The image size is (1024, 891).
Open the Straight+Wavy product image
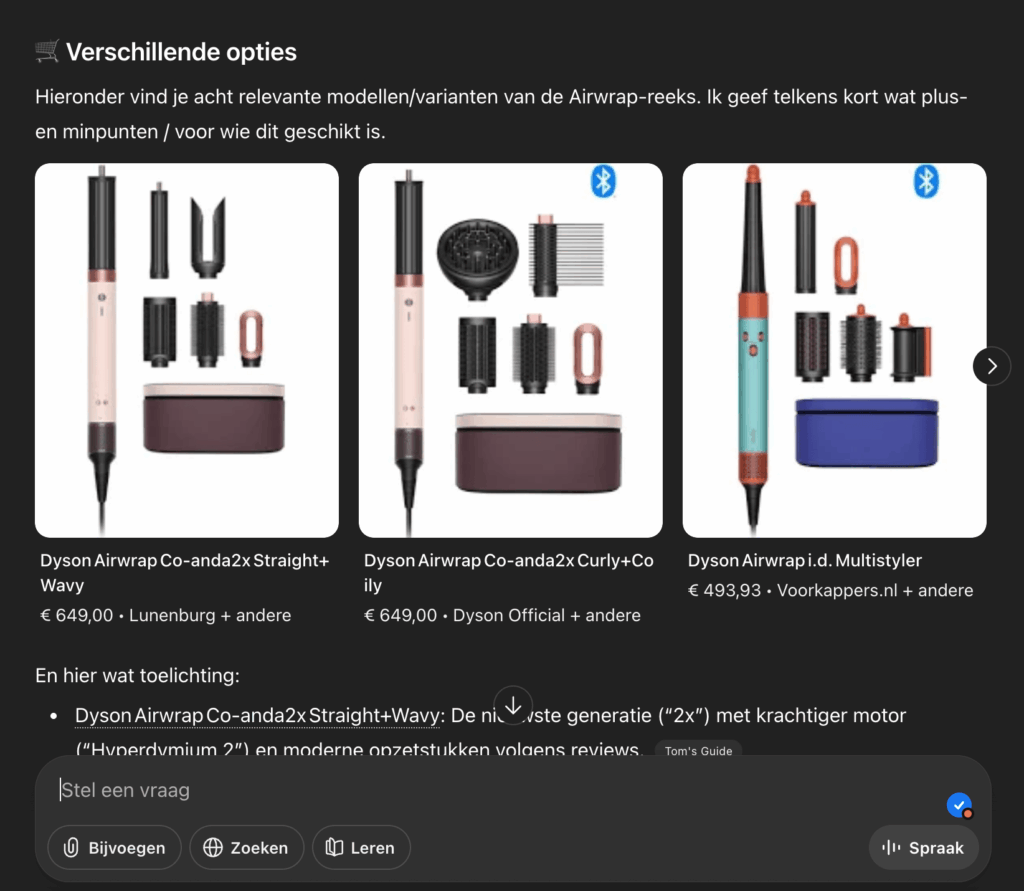coord(187,350)
